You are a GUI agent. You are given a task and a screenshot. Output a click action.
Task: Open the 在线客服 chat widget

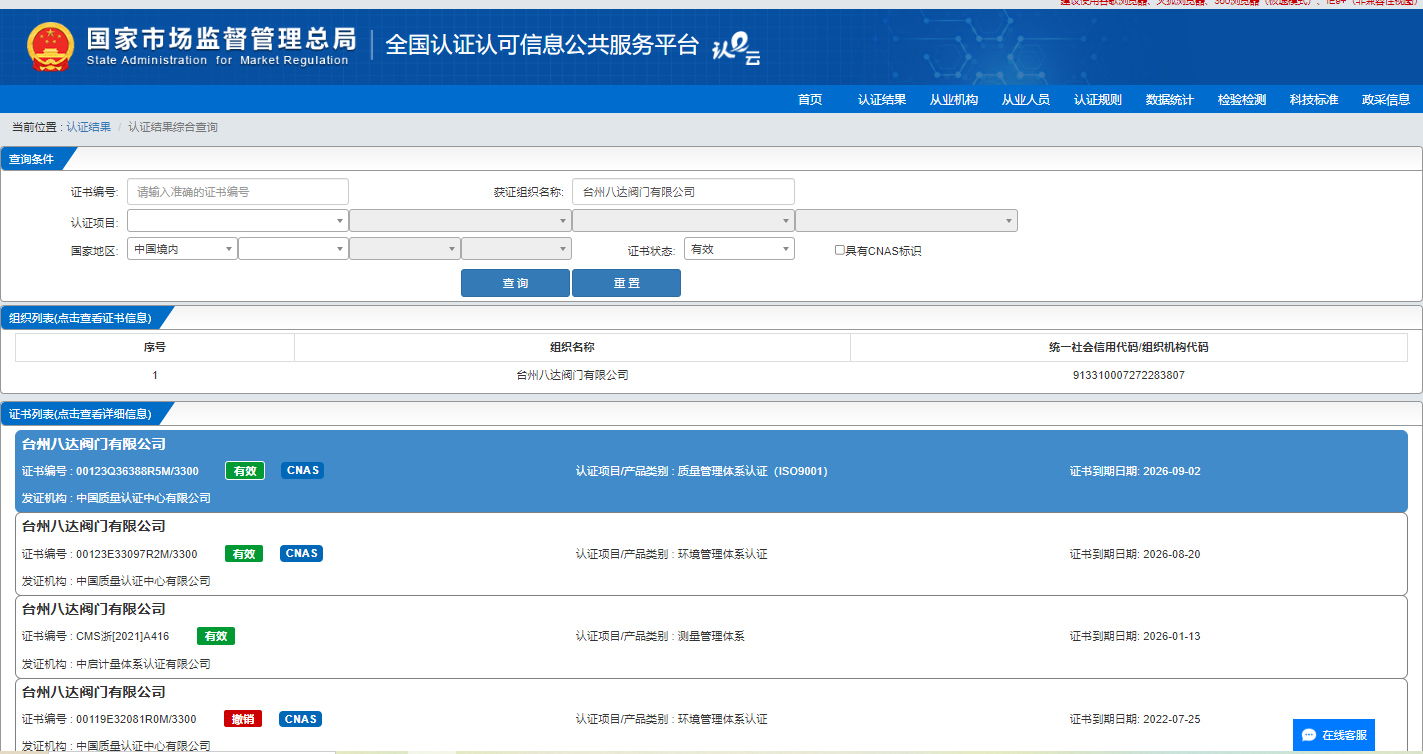pyautogui.click(x=1333, y=735)
